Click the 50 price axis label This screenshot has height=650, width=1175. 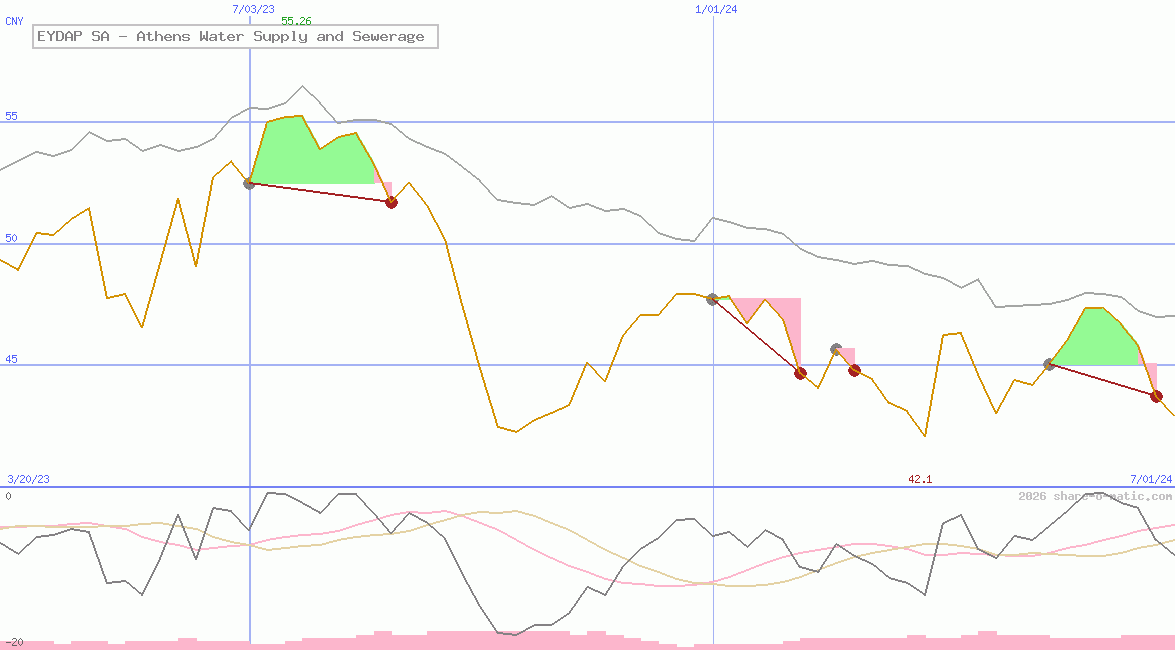(x=11, y=238)
